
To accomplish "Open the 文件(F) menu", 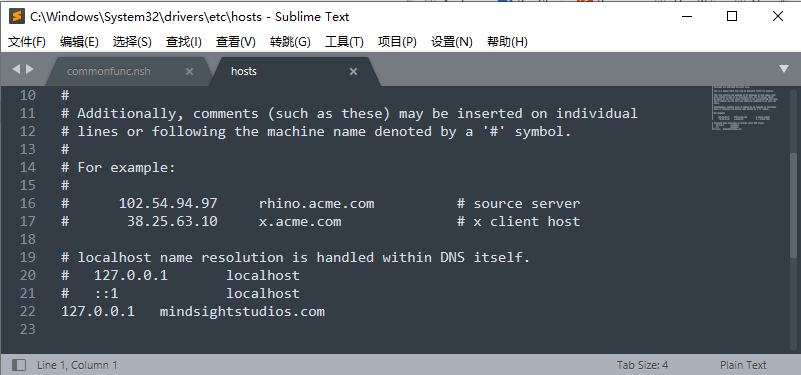I will (x=27, y=42).
